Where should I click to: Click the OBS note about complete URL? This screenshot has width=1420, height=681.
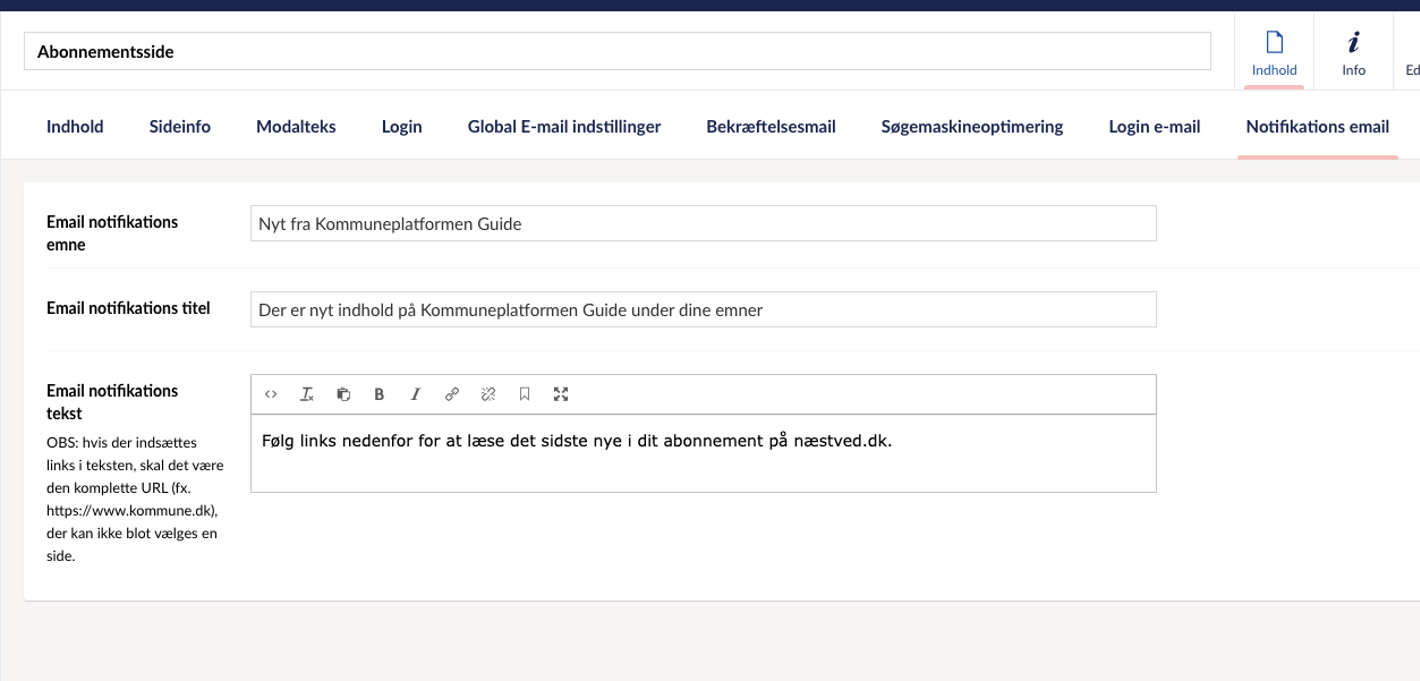(135, 498)
